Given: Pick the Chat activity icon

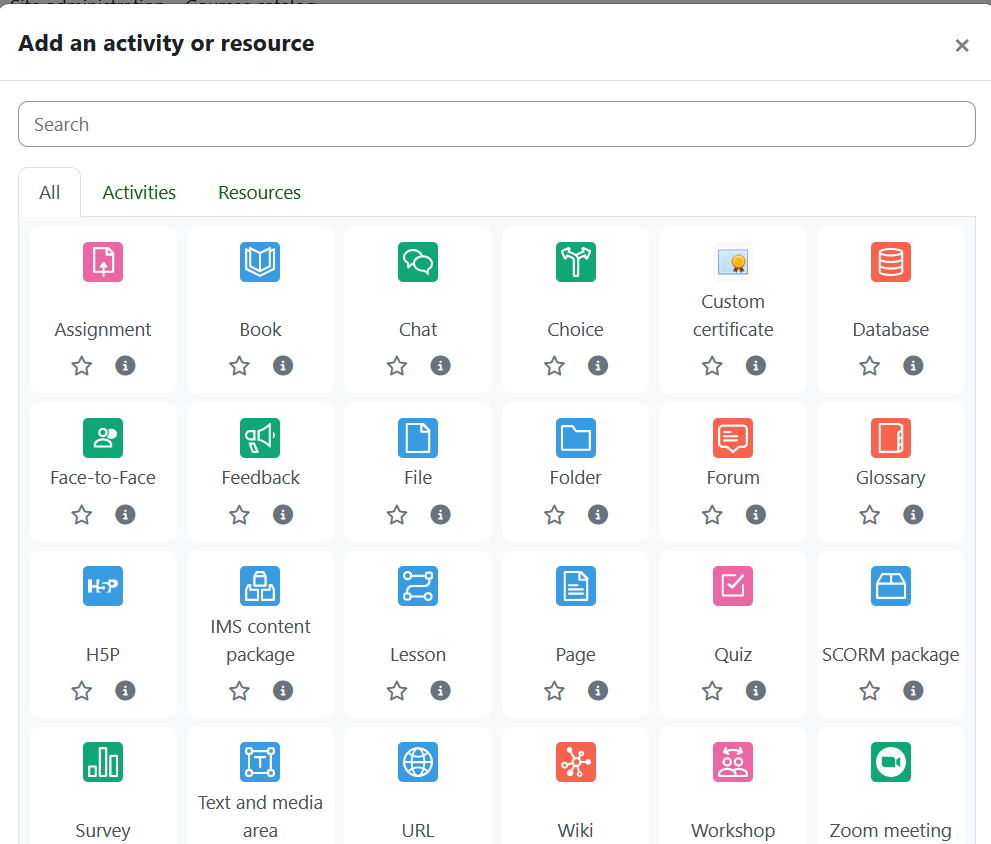Looking at the screenshot, I should [x=418, y=262].
